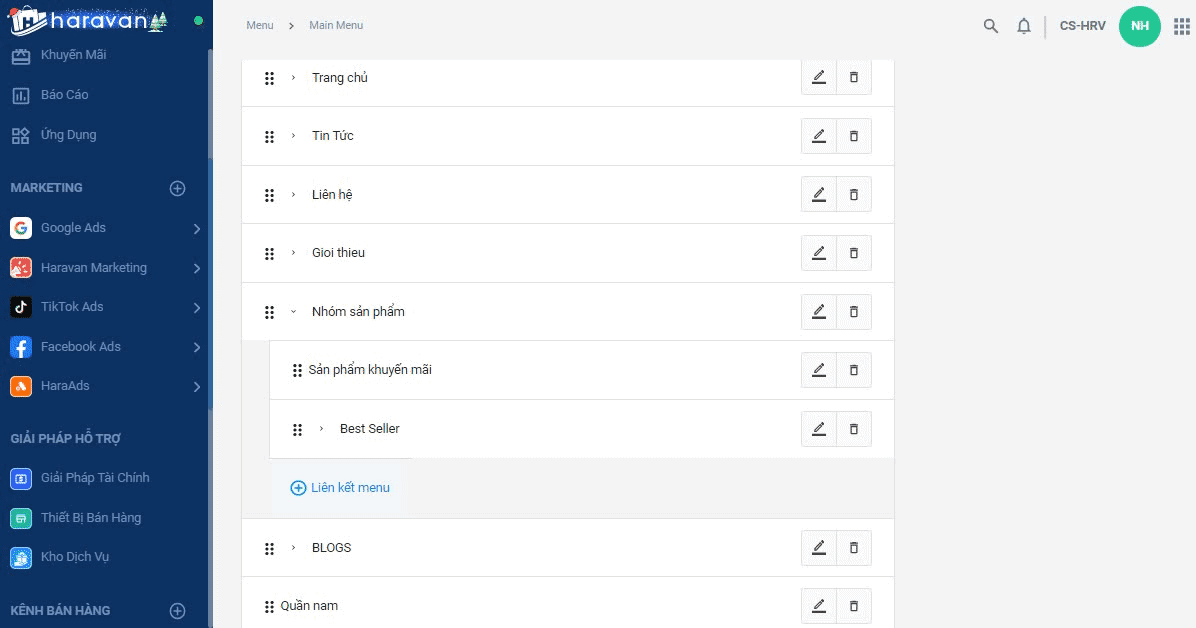
Task: Open the NH user avatar
Action: 1139,26
